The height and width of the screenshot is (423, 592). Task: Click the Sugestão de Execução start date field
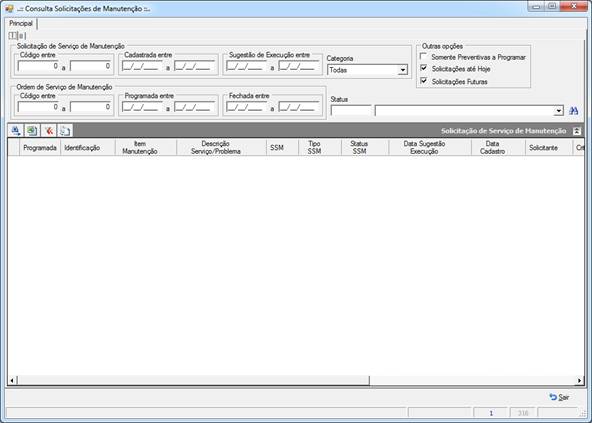247,66
